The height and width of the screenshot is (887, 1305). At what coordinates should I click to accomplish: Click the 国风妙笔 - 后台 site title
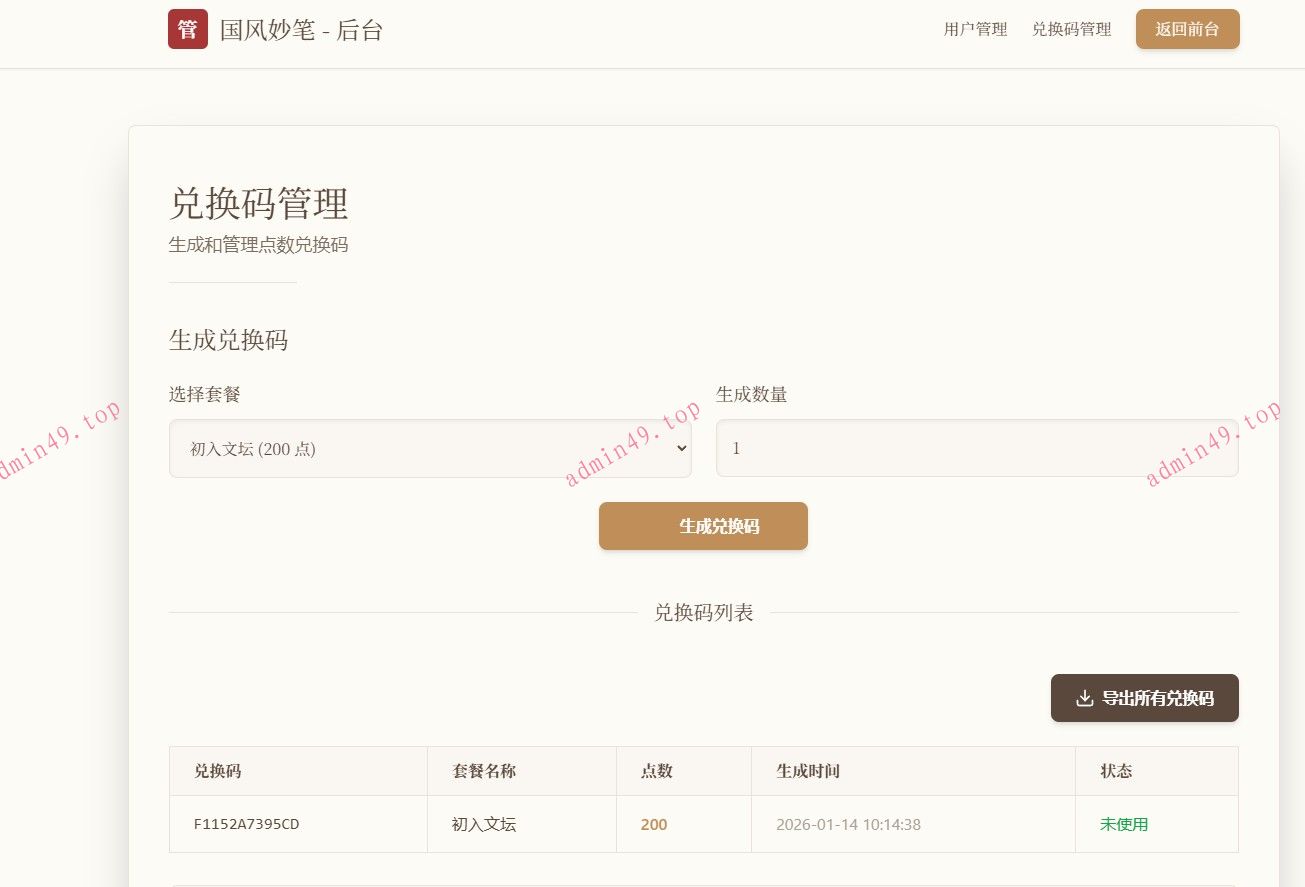pos(301,30)
